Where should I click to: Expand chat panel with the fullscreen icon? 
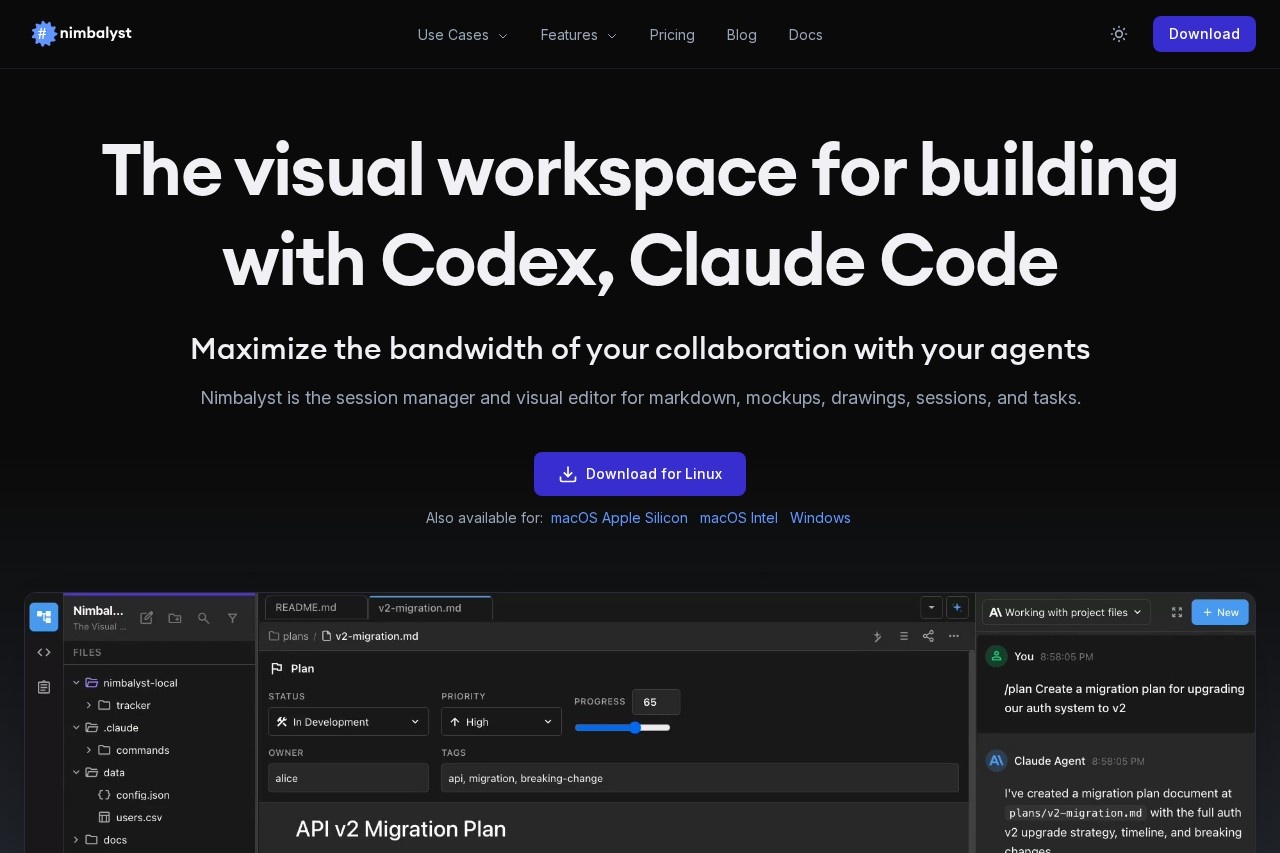[x=1177, y=612]
